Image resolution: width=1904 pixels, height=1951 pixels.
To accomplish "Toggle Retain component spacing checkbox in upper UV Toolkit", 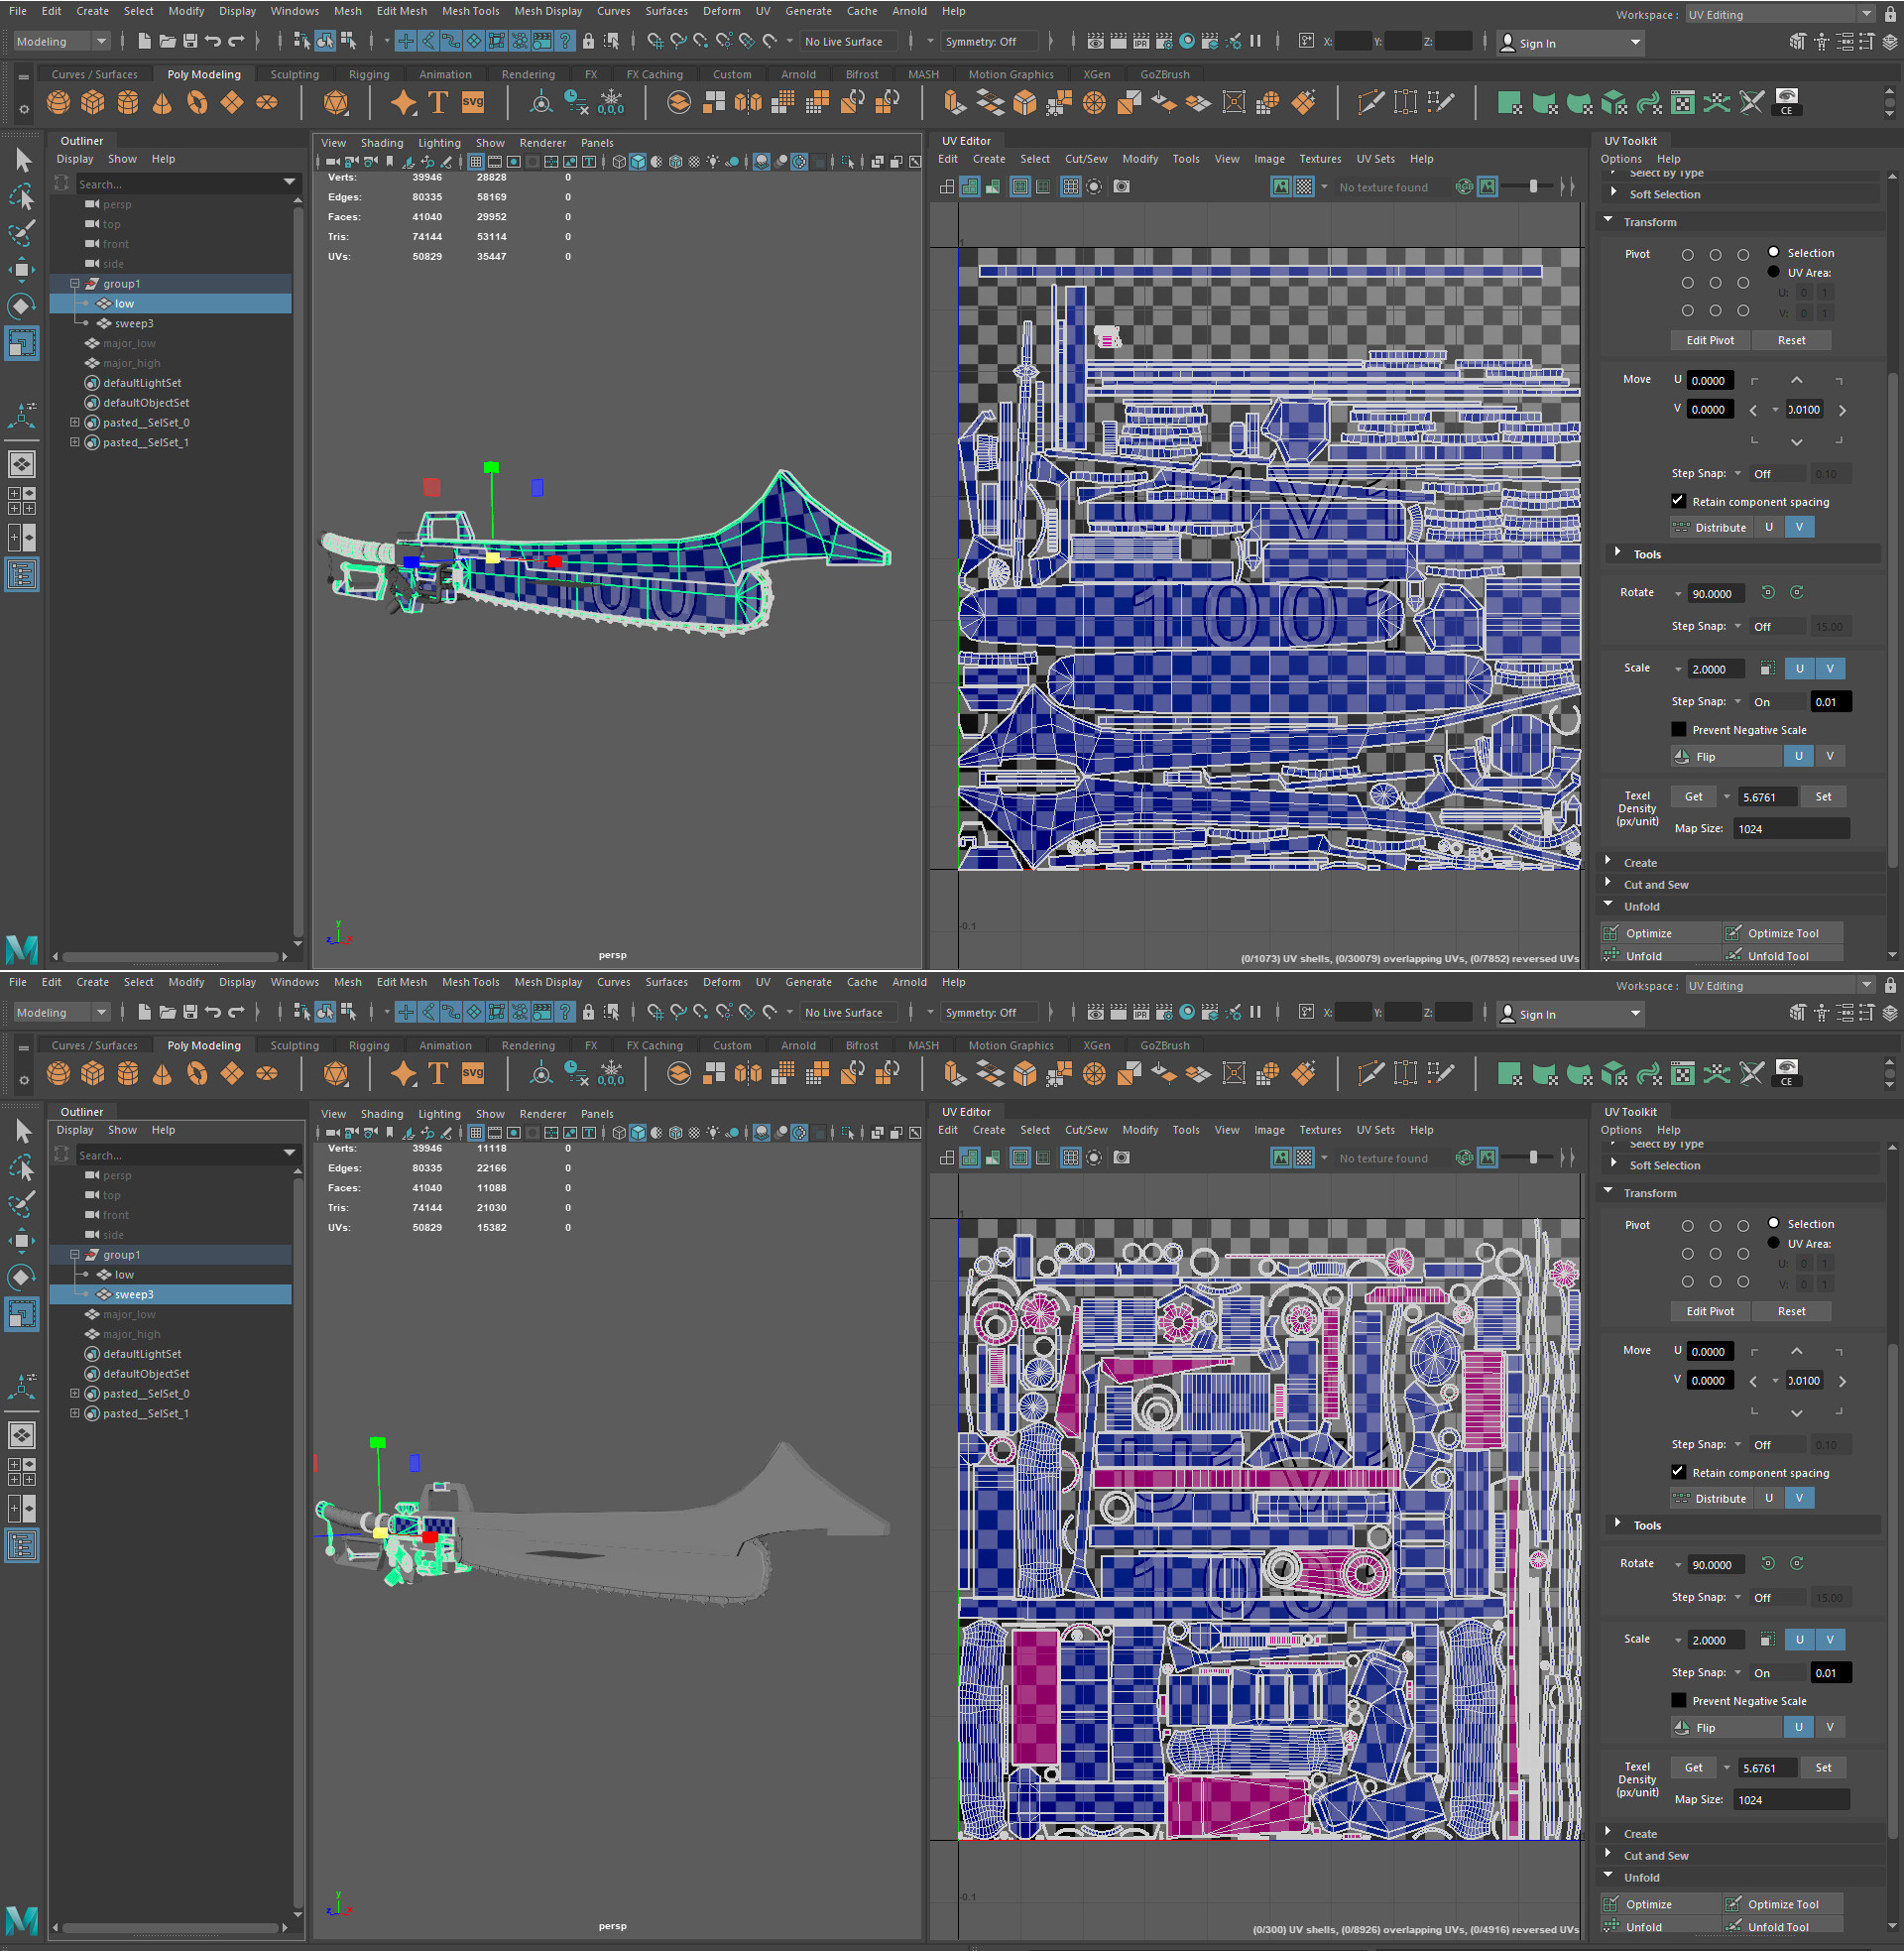I will coord(1678,502).
